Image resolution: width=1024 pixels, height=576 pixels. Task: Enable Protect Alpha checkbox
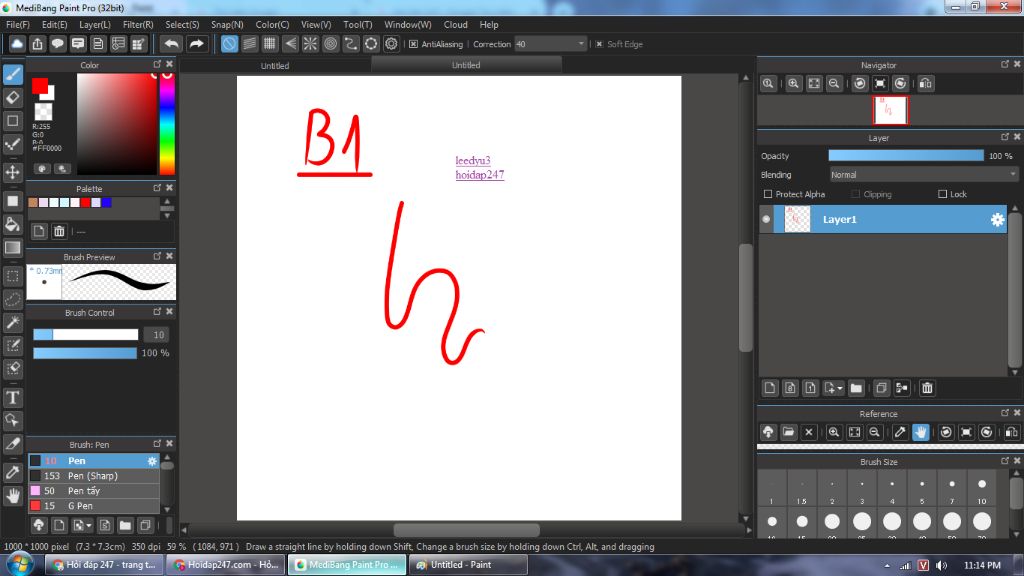[768, 194]
